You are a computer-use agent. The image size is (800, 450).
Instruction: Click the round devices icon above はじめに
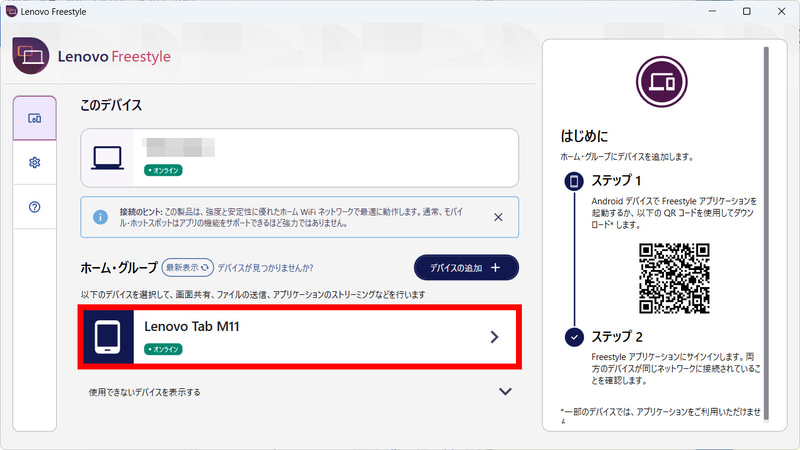pos(662,82)
